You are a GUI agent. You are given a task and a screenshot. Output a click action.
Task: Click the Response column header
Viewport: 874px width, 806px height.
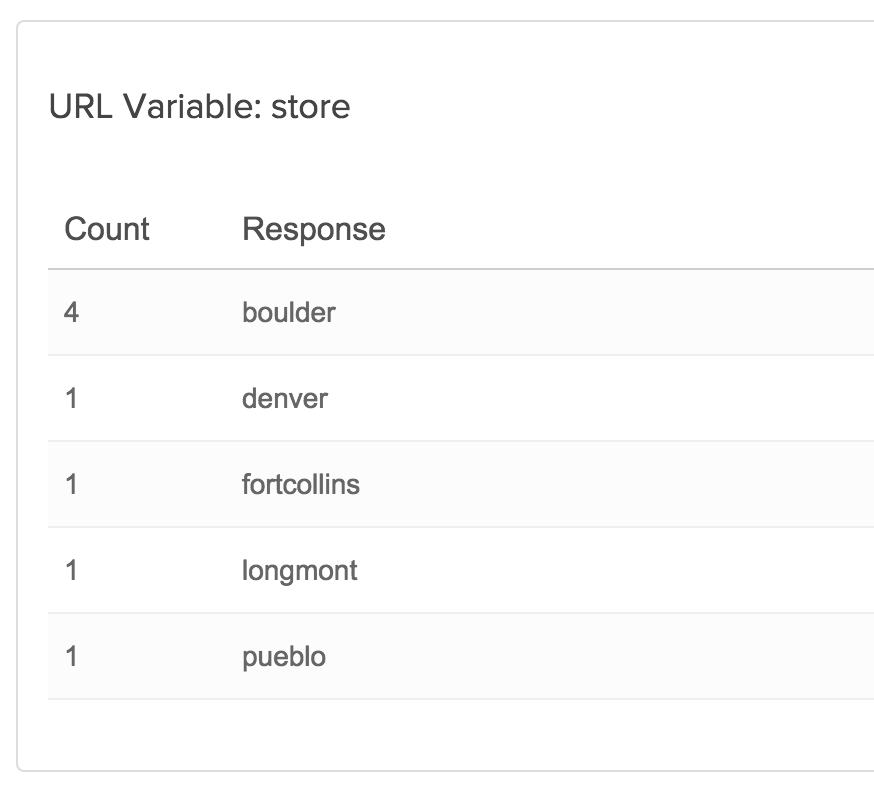314,229
